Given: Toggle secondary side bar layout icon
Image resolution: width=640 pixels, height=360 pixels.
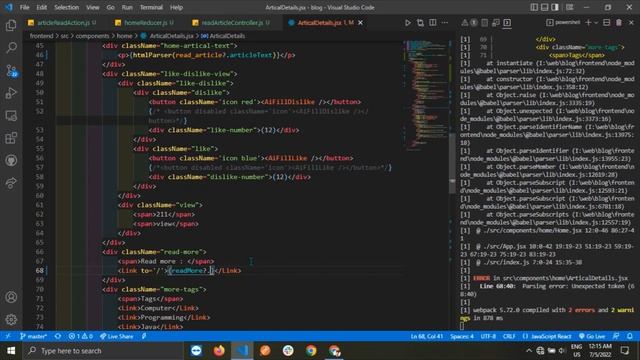Looking at the screenshot, I should 555,7.
